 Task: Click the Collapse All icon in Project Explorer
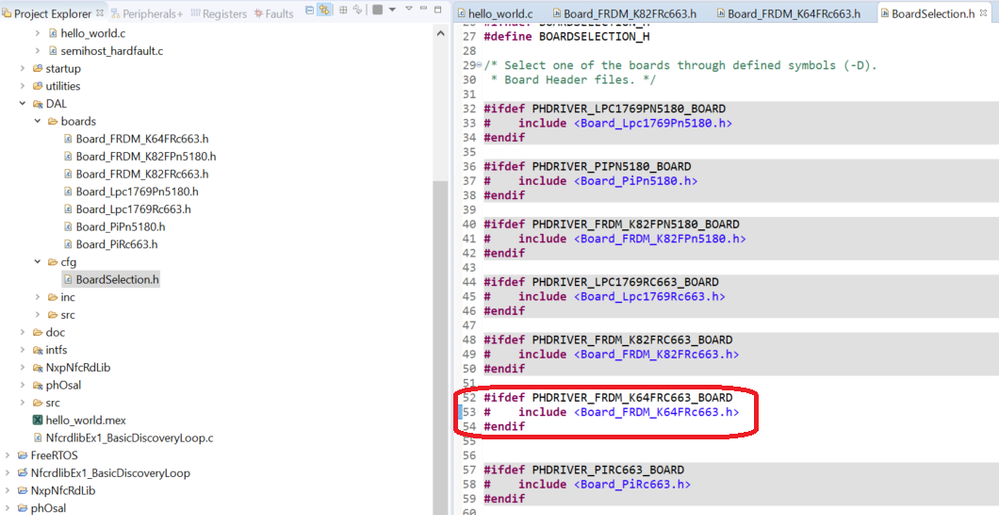coord(309,10)
